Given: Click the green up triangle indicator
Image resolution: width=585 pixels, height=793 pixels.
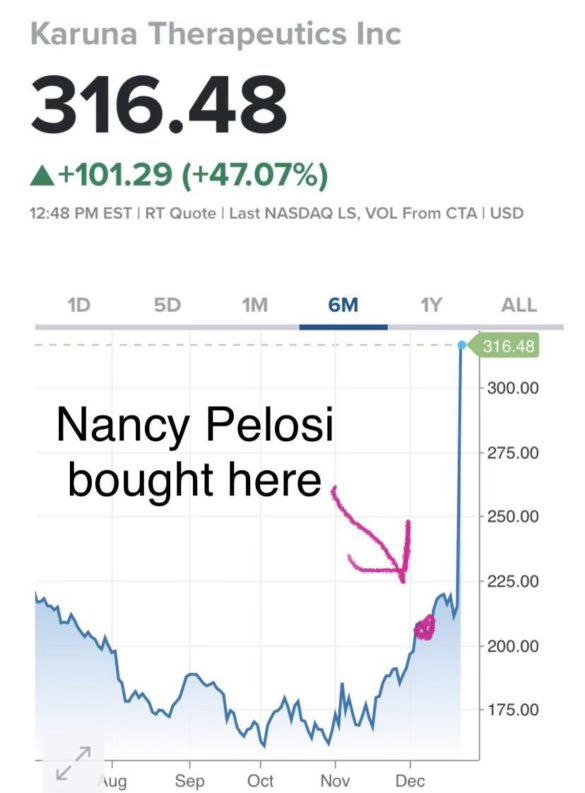Looking at the screenshot, I should 42,177.
